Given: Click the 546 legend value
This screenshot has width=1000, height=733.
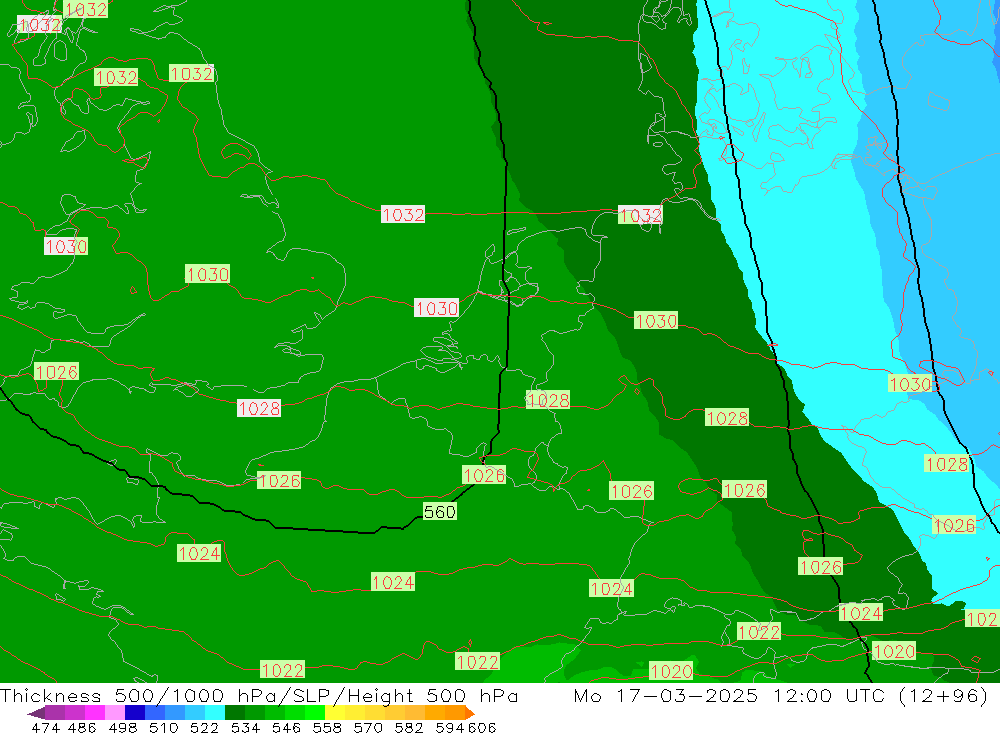Looking at the screenshot, I should coord(286,727).
